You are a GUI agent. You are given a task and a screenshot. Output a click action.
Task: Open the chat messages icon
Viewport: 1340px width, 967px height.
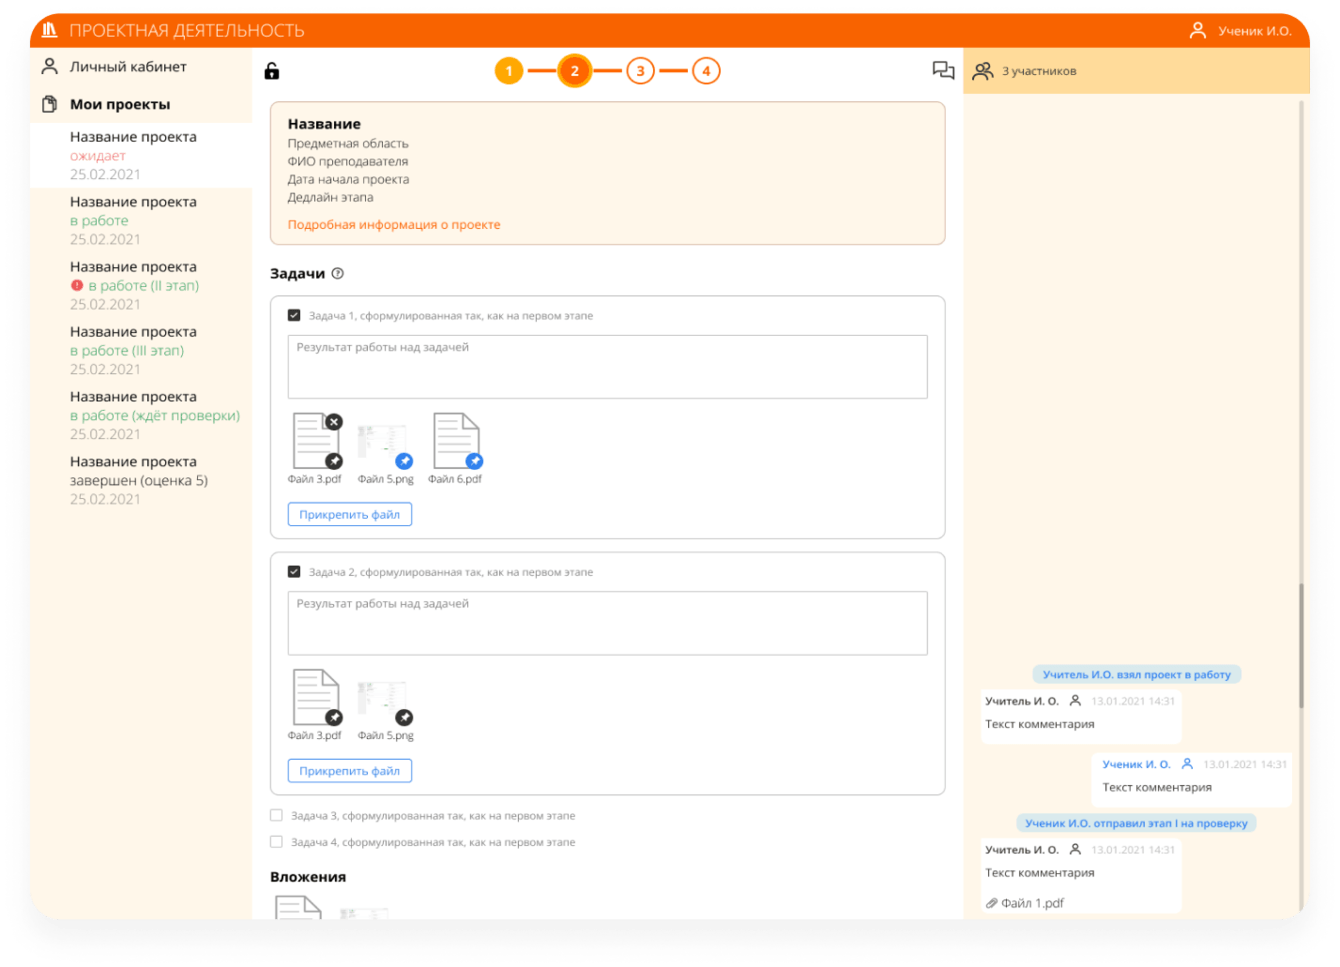coord(943,70)
